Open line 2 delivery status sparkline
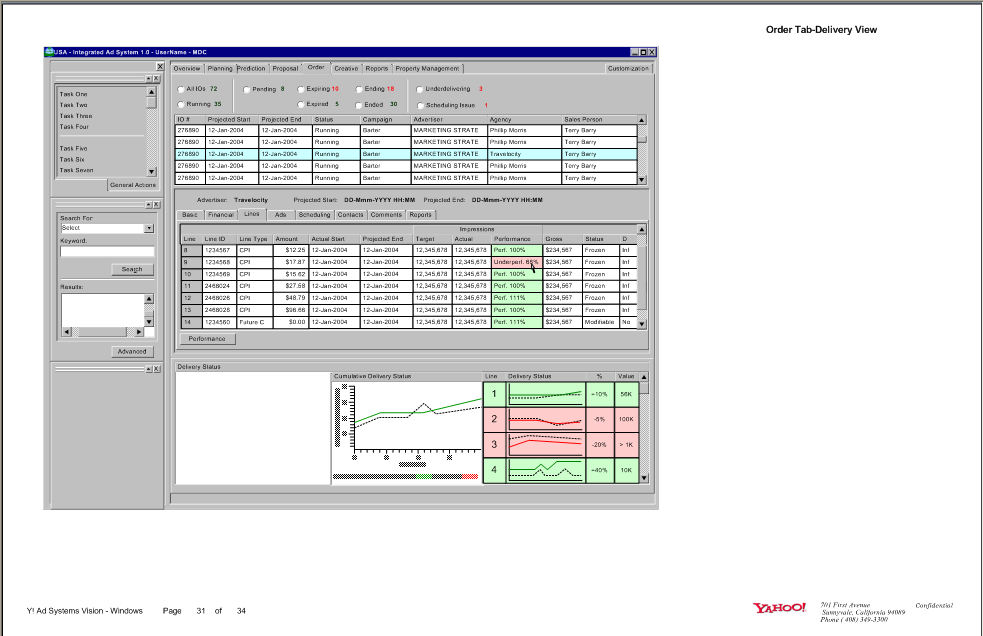The height and width of the screenshot is (636, 983). pyautogui.click(x=545, y=419)
